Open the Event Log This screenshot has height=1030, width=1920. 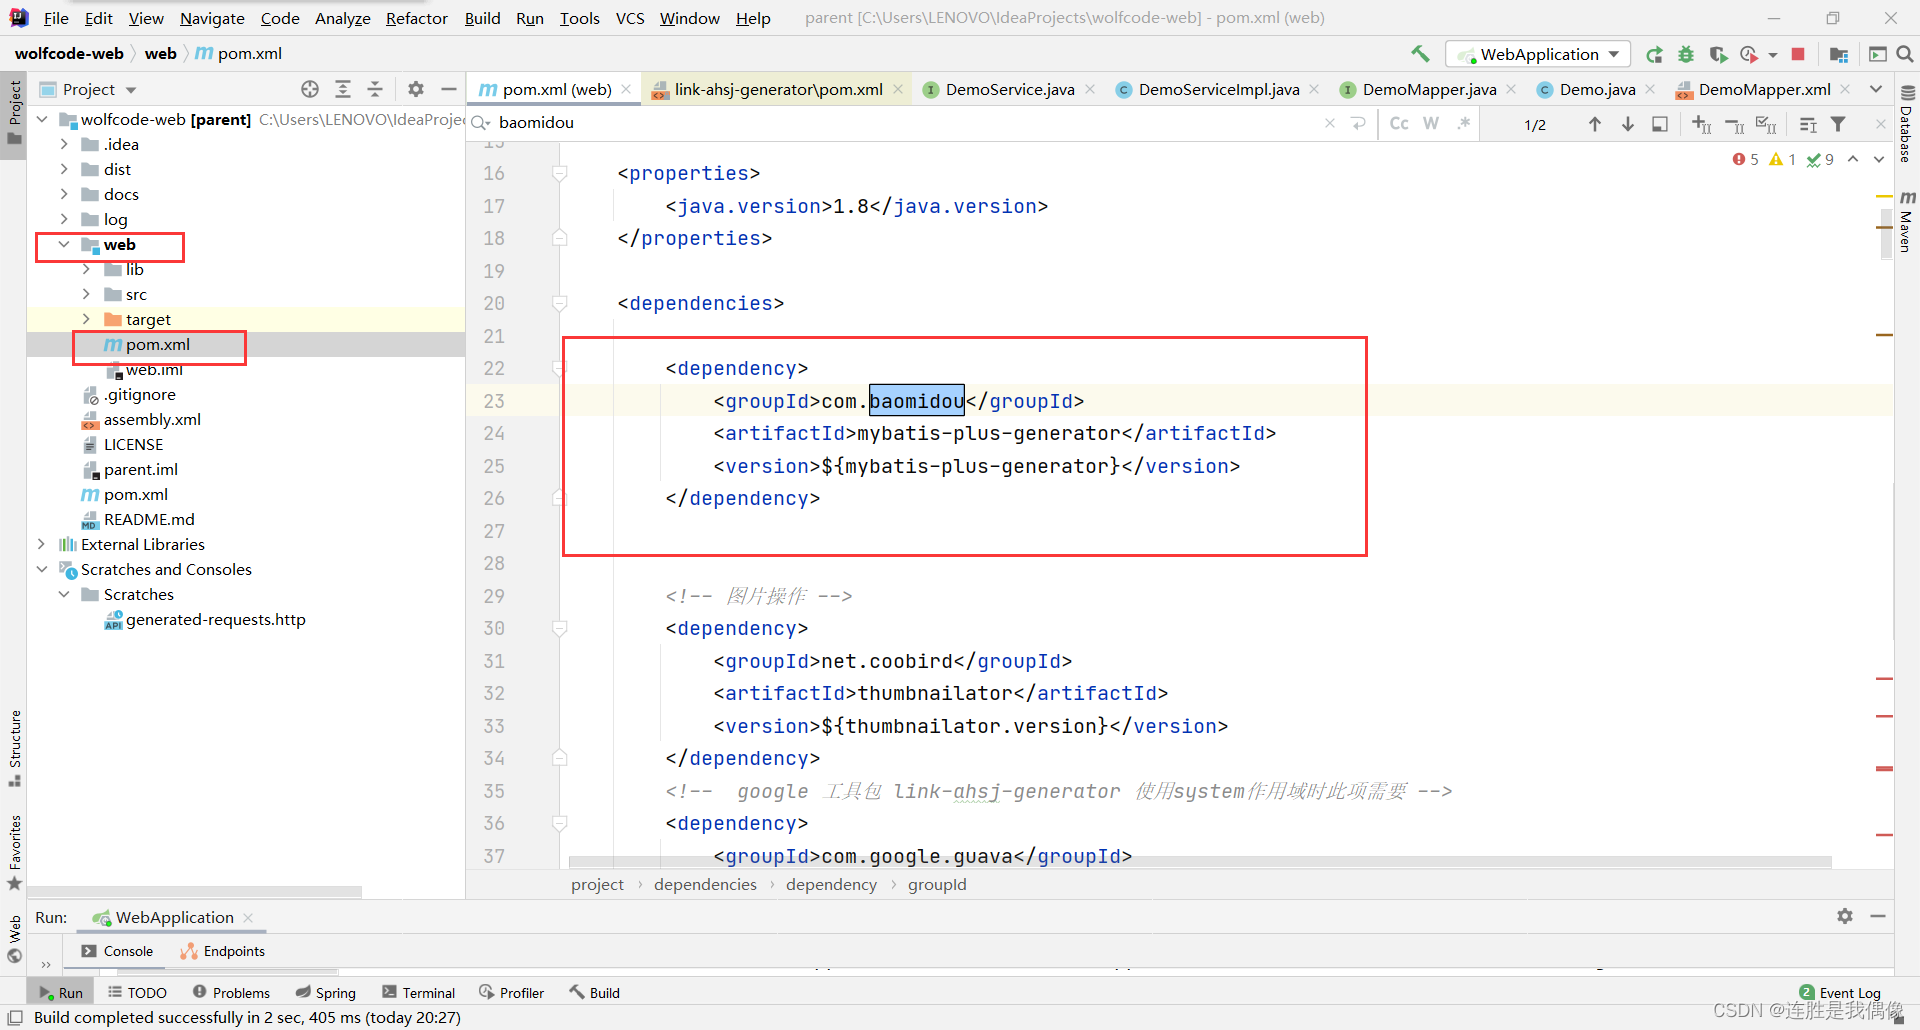click(x=1849, y=991)
